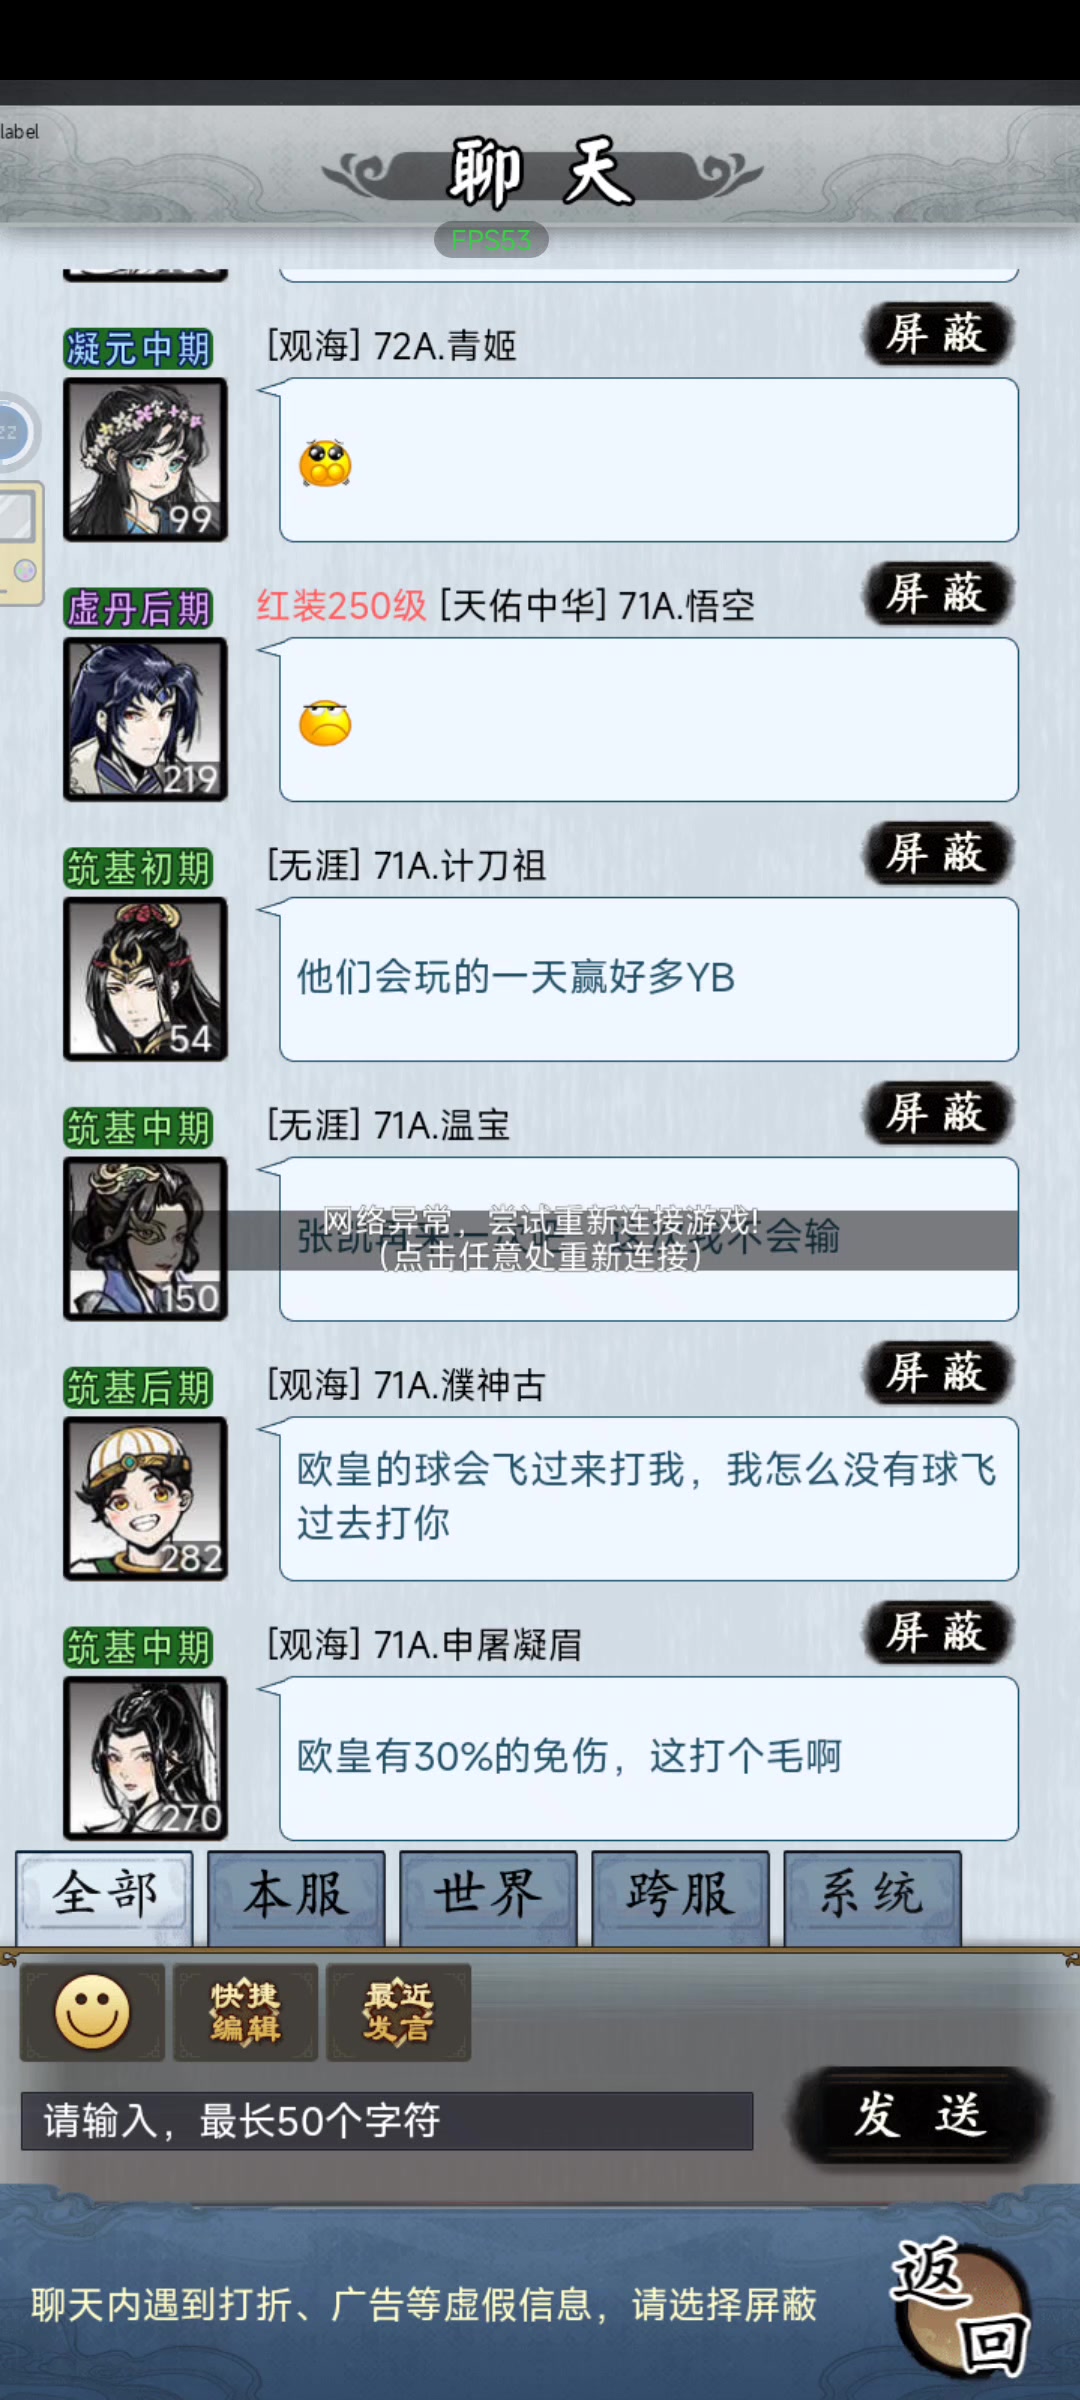1080x2400 pixels.
Task: Open the emoji smiley picker
Action: [93, 2012]
